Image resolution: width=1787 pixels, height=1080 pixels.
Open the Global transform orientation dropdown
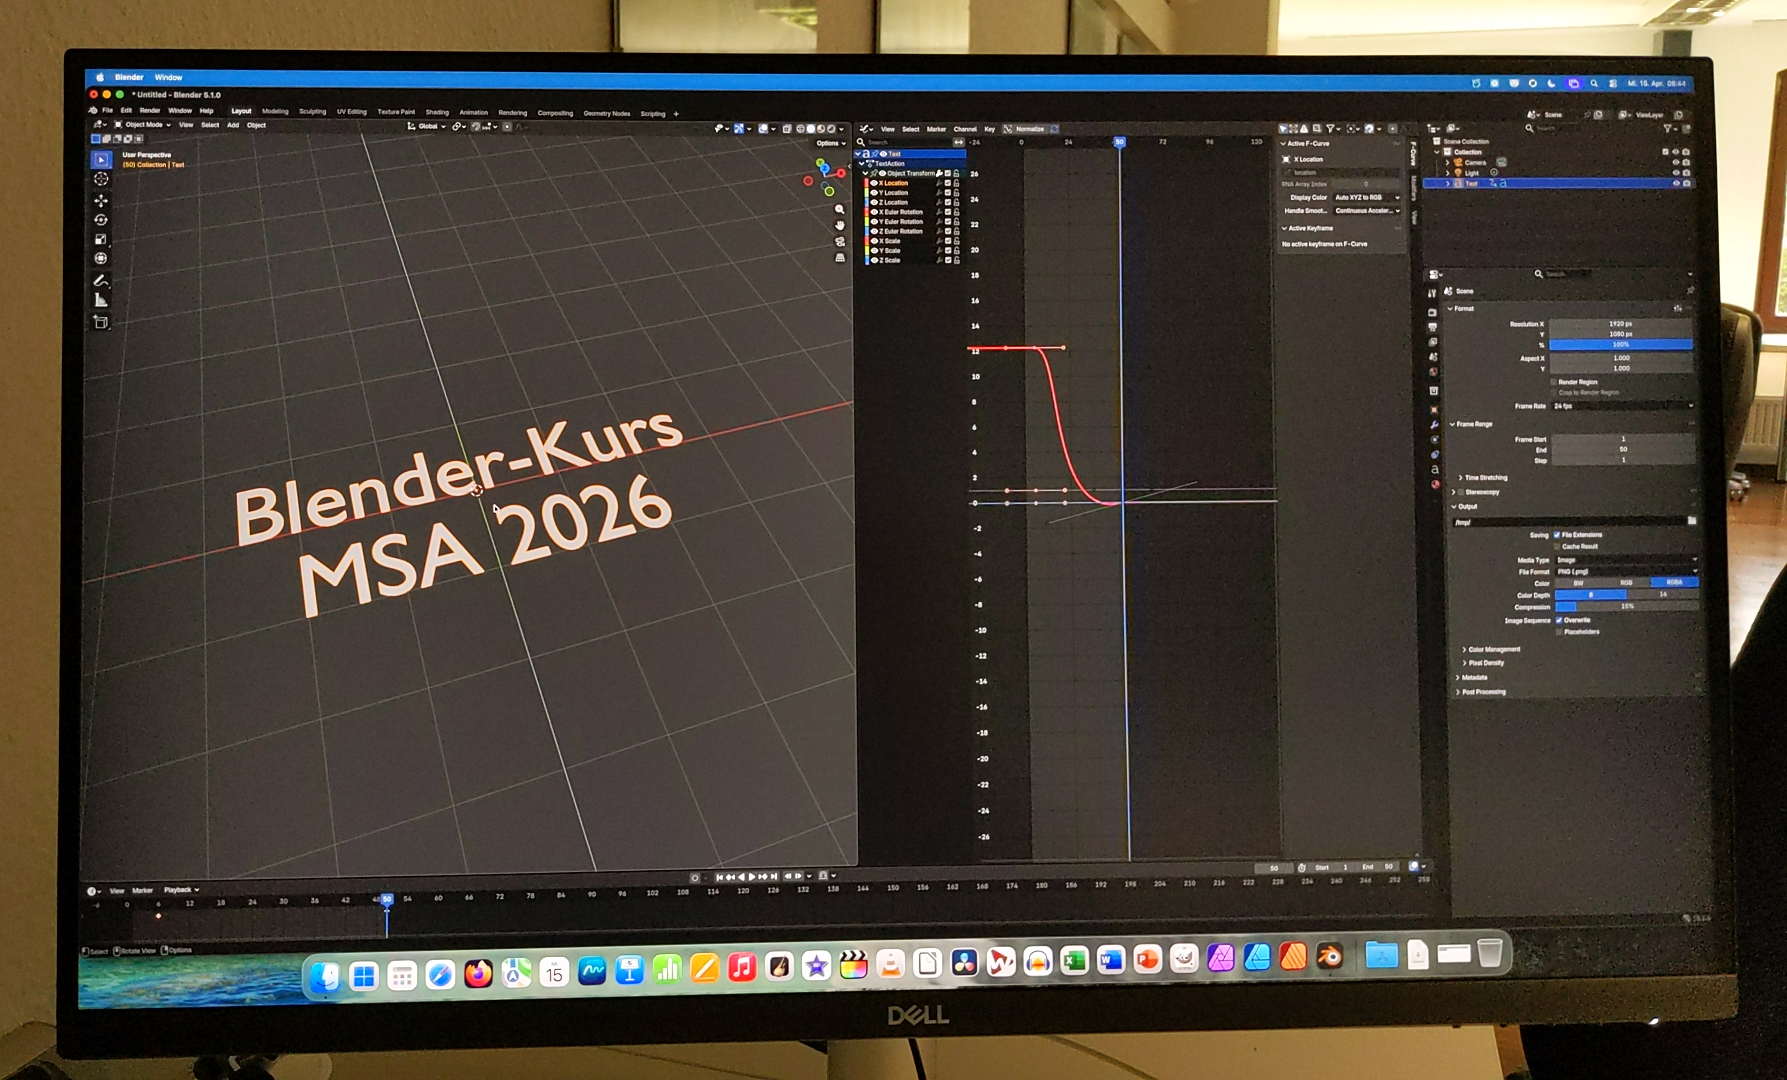click(x=427, y=127)
